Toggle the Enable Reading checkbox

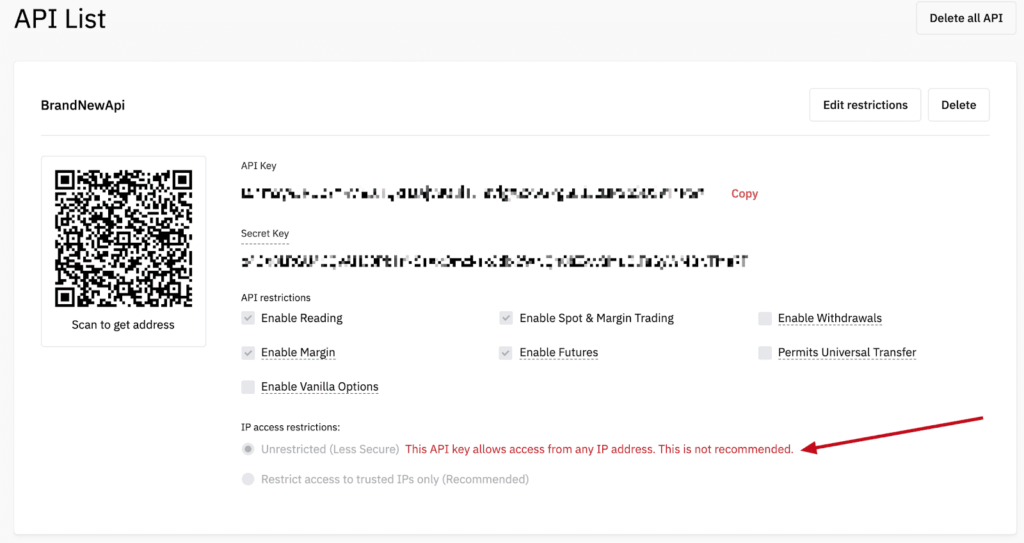point(248,318)
